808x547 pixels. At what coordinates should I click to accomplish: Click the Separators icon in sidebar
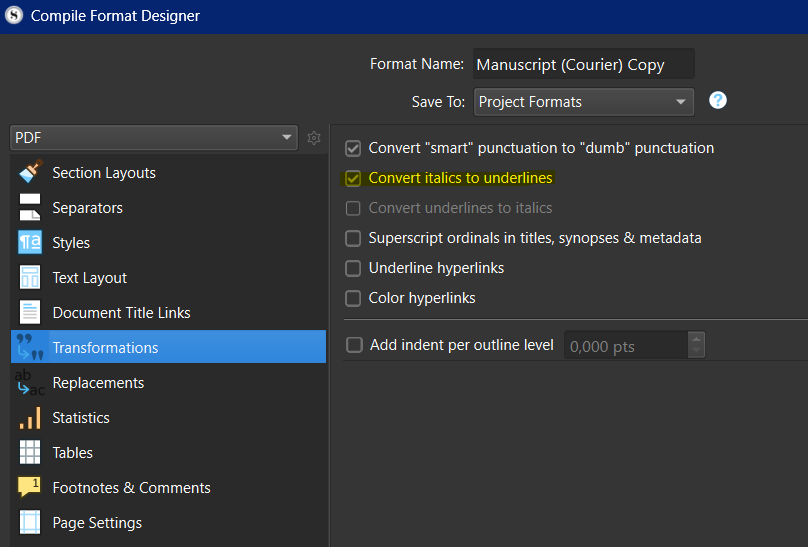[x=30, y=207]
